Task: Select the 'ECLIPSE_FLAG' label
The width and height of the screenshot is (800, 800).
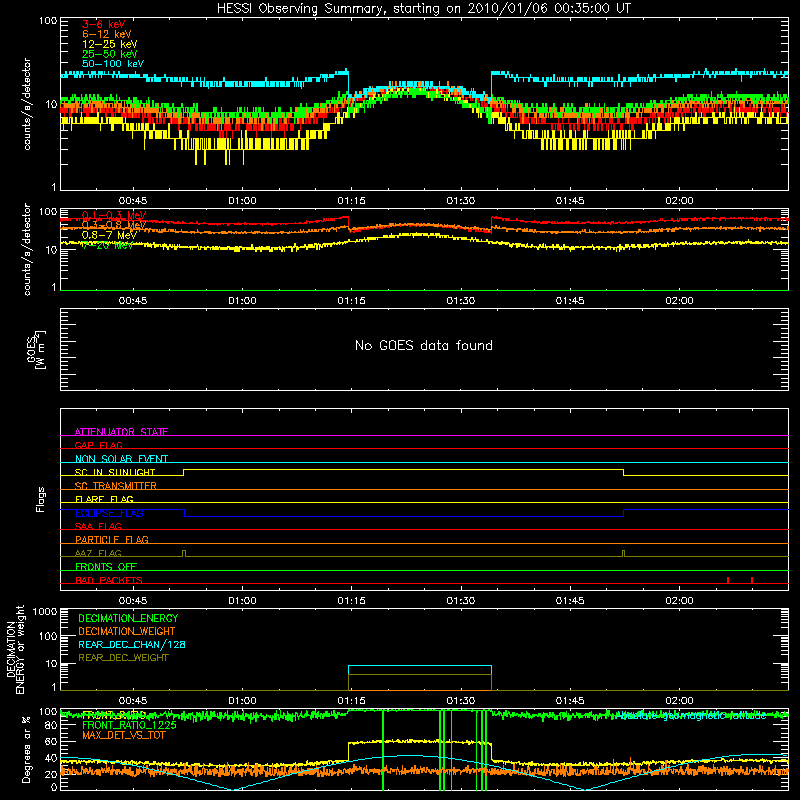Action: coord(109,513)
